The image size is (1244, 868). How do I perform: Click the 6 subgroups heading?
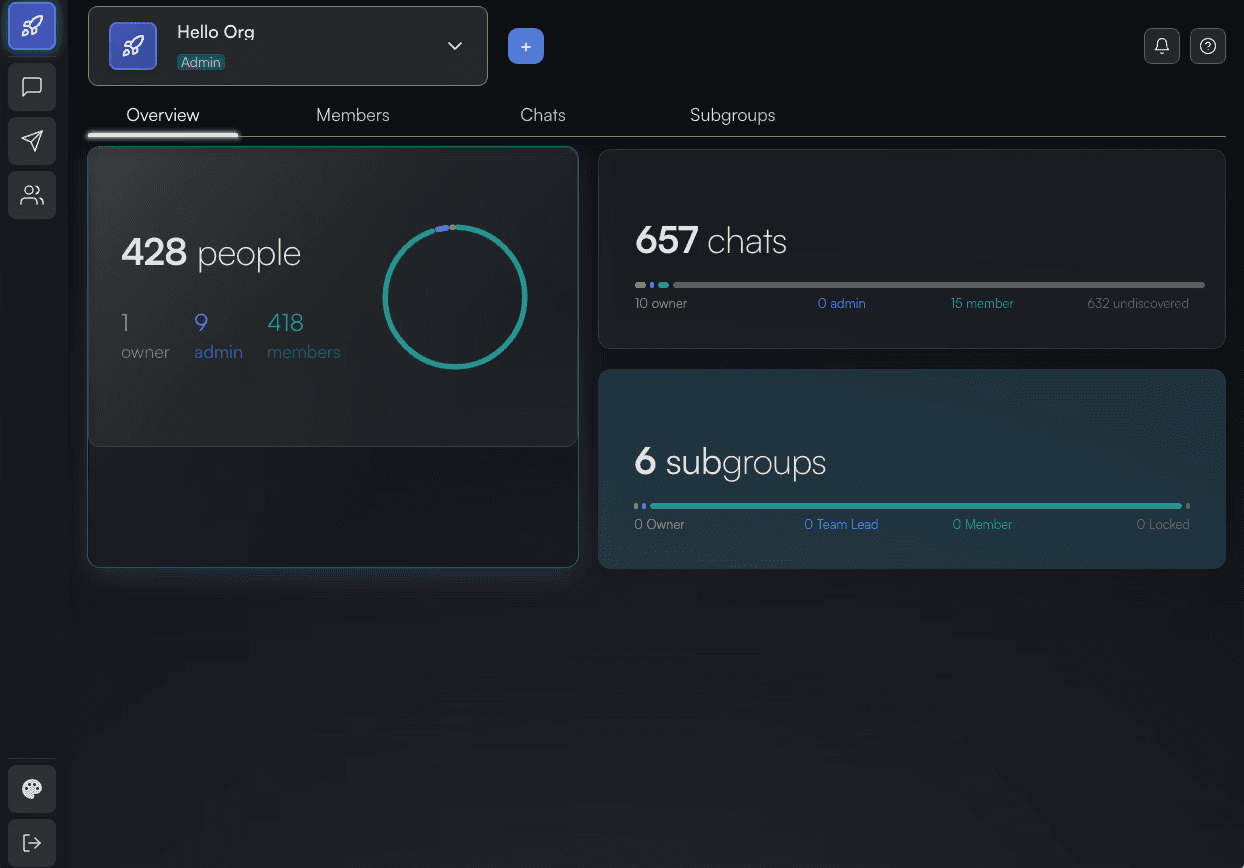(730, 462)
